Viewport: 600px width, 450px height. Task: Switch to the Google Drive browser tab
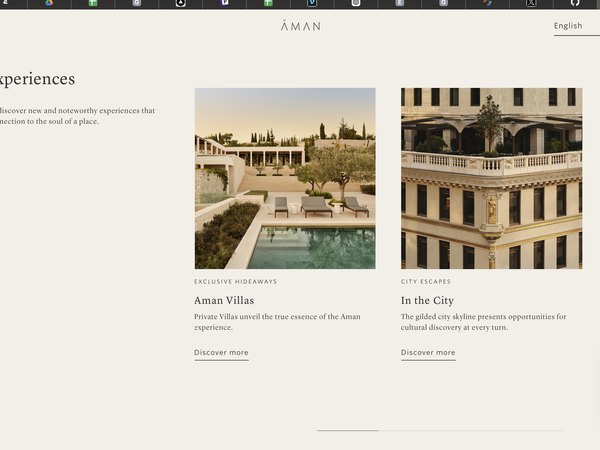49,3
